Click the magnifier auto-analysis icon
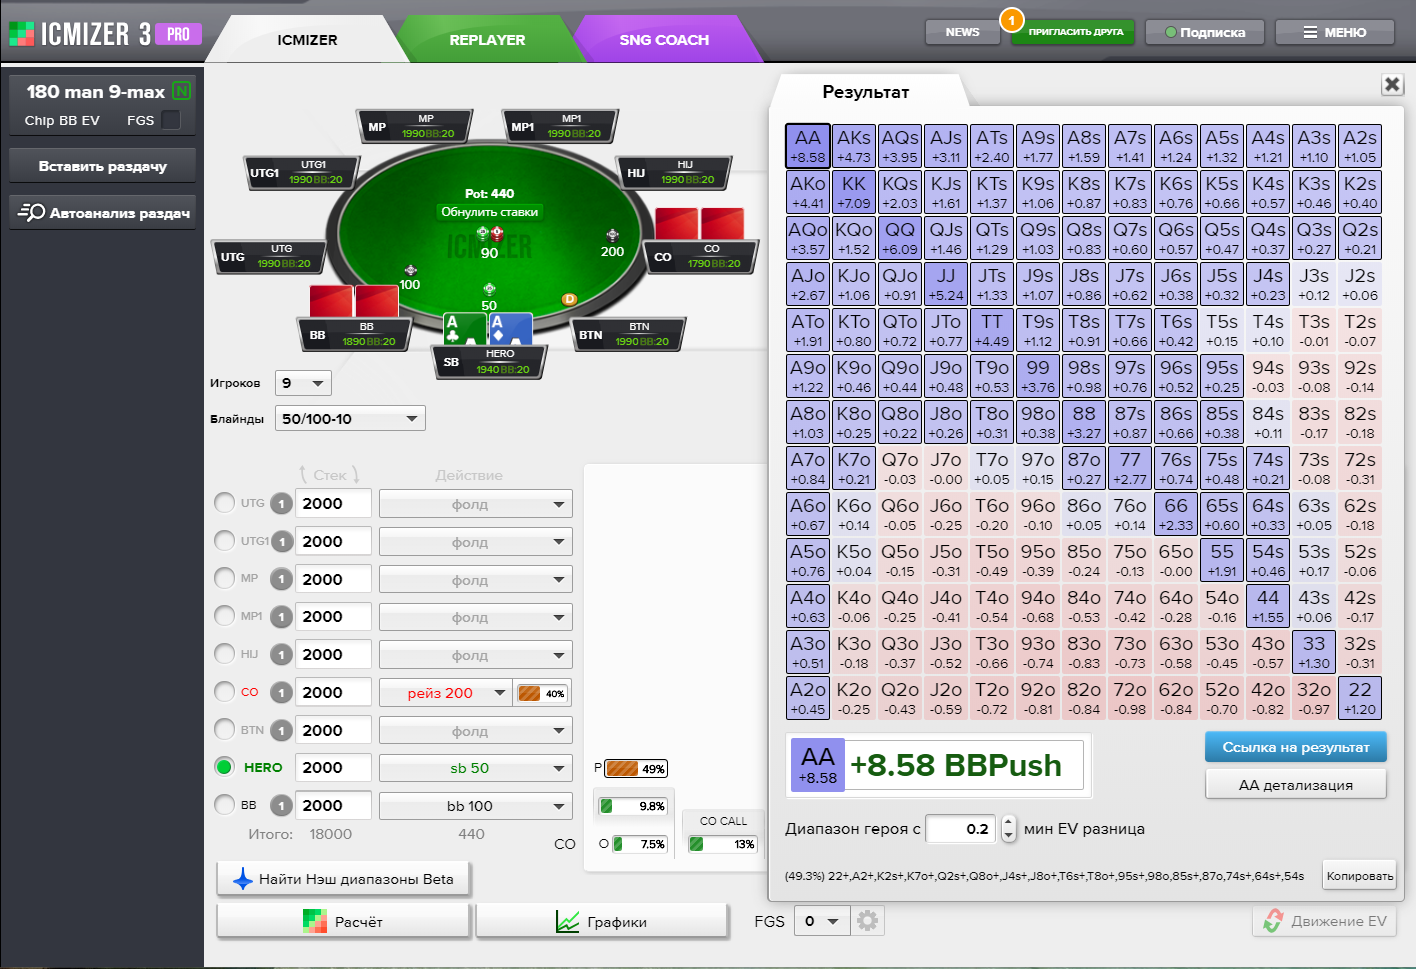Screen dimensions: 1416x969 tap(32, 212)
